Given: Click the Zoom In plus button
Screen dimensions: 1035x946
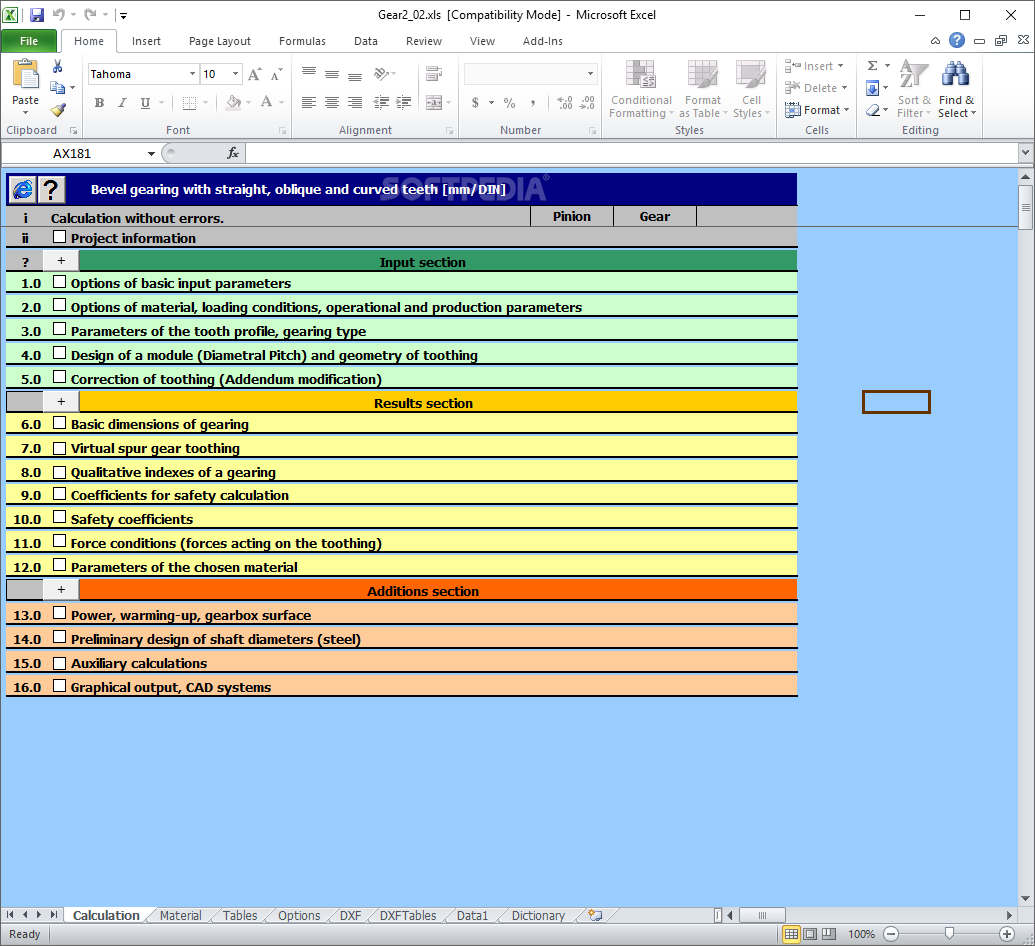Looking at the screenshot, I should (1007, 934).
